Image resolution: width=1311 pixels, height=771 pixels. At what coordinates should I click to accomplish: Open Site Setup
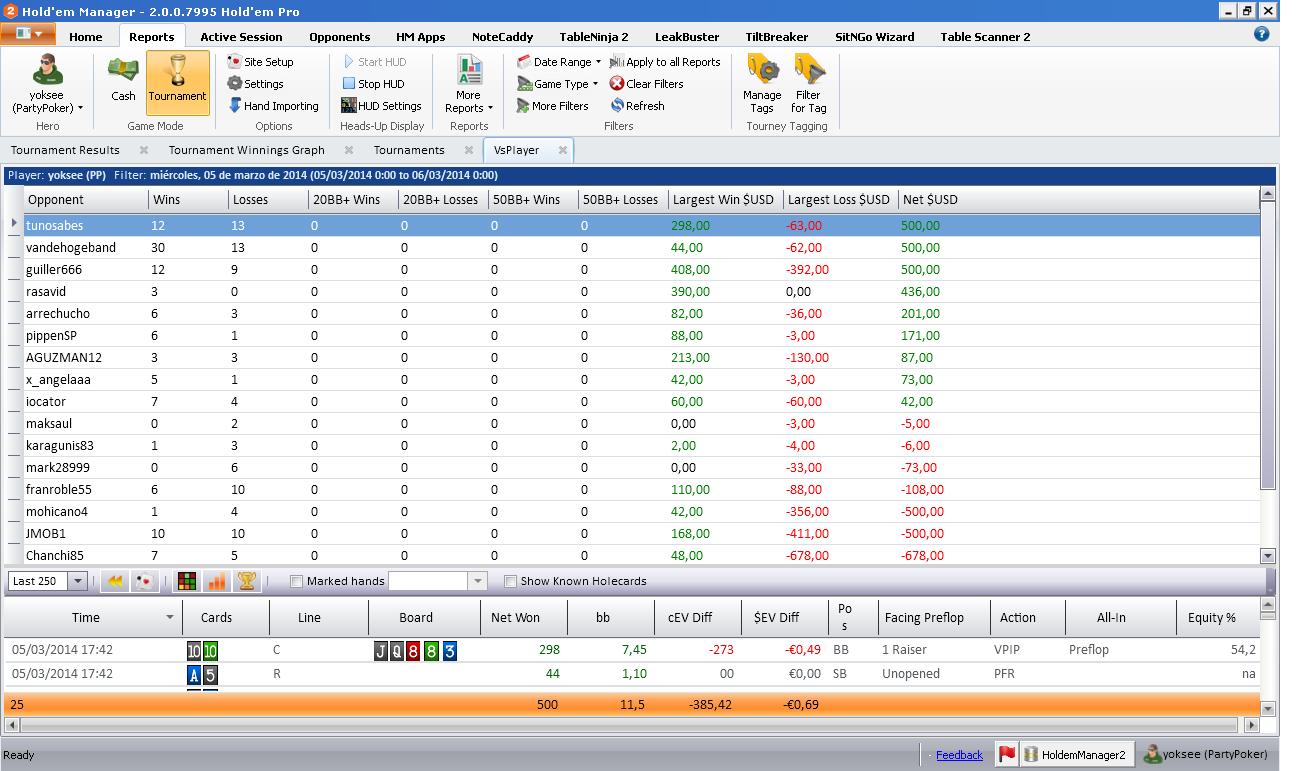point(260,62)
